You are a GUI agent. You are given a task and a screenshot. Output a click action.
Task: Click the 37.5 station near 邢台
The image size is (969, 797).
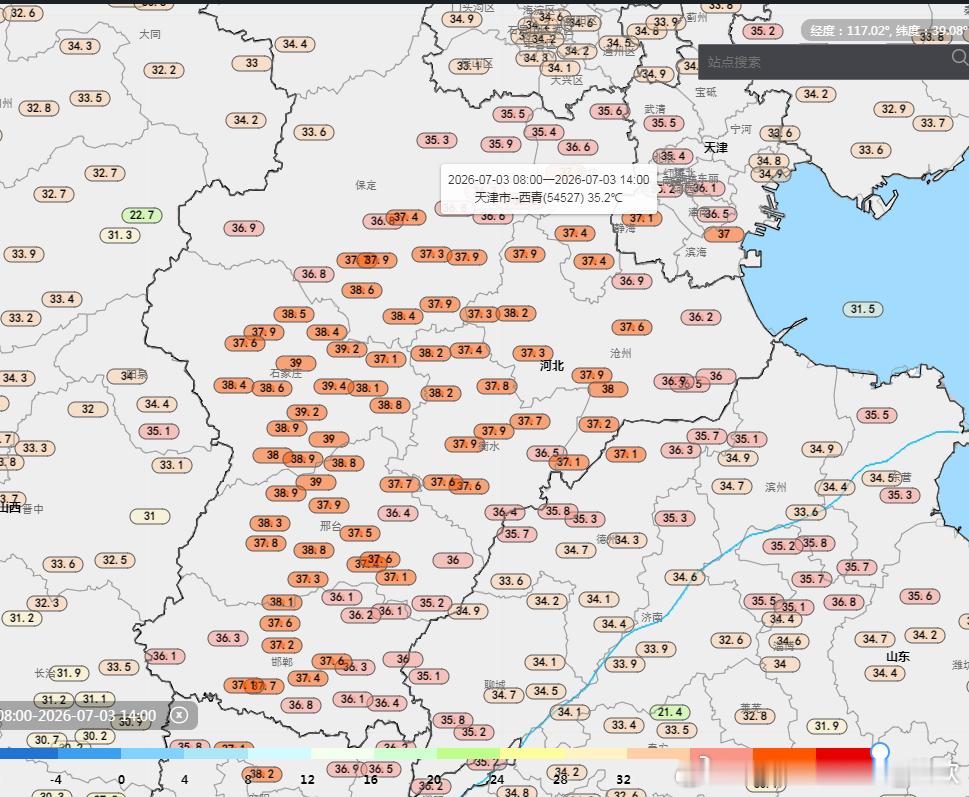(x=360, y=533)
